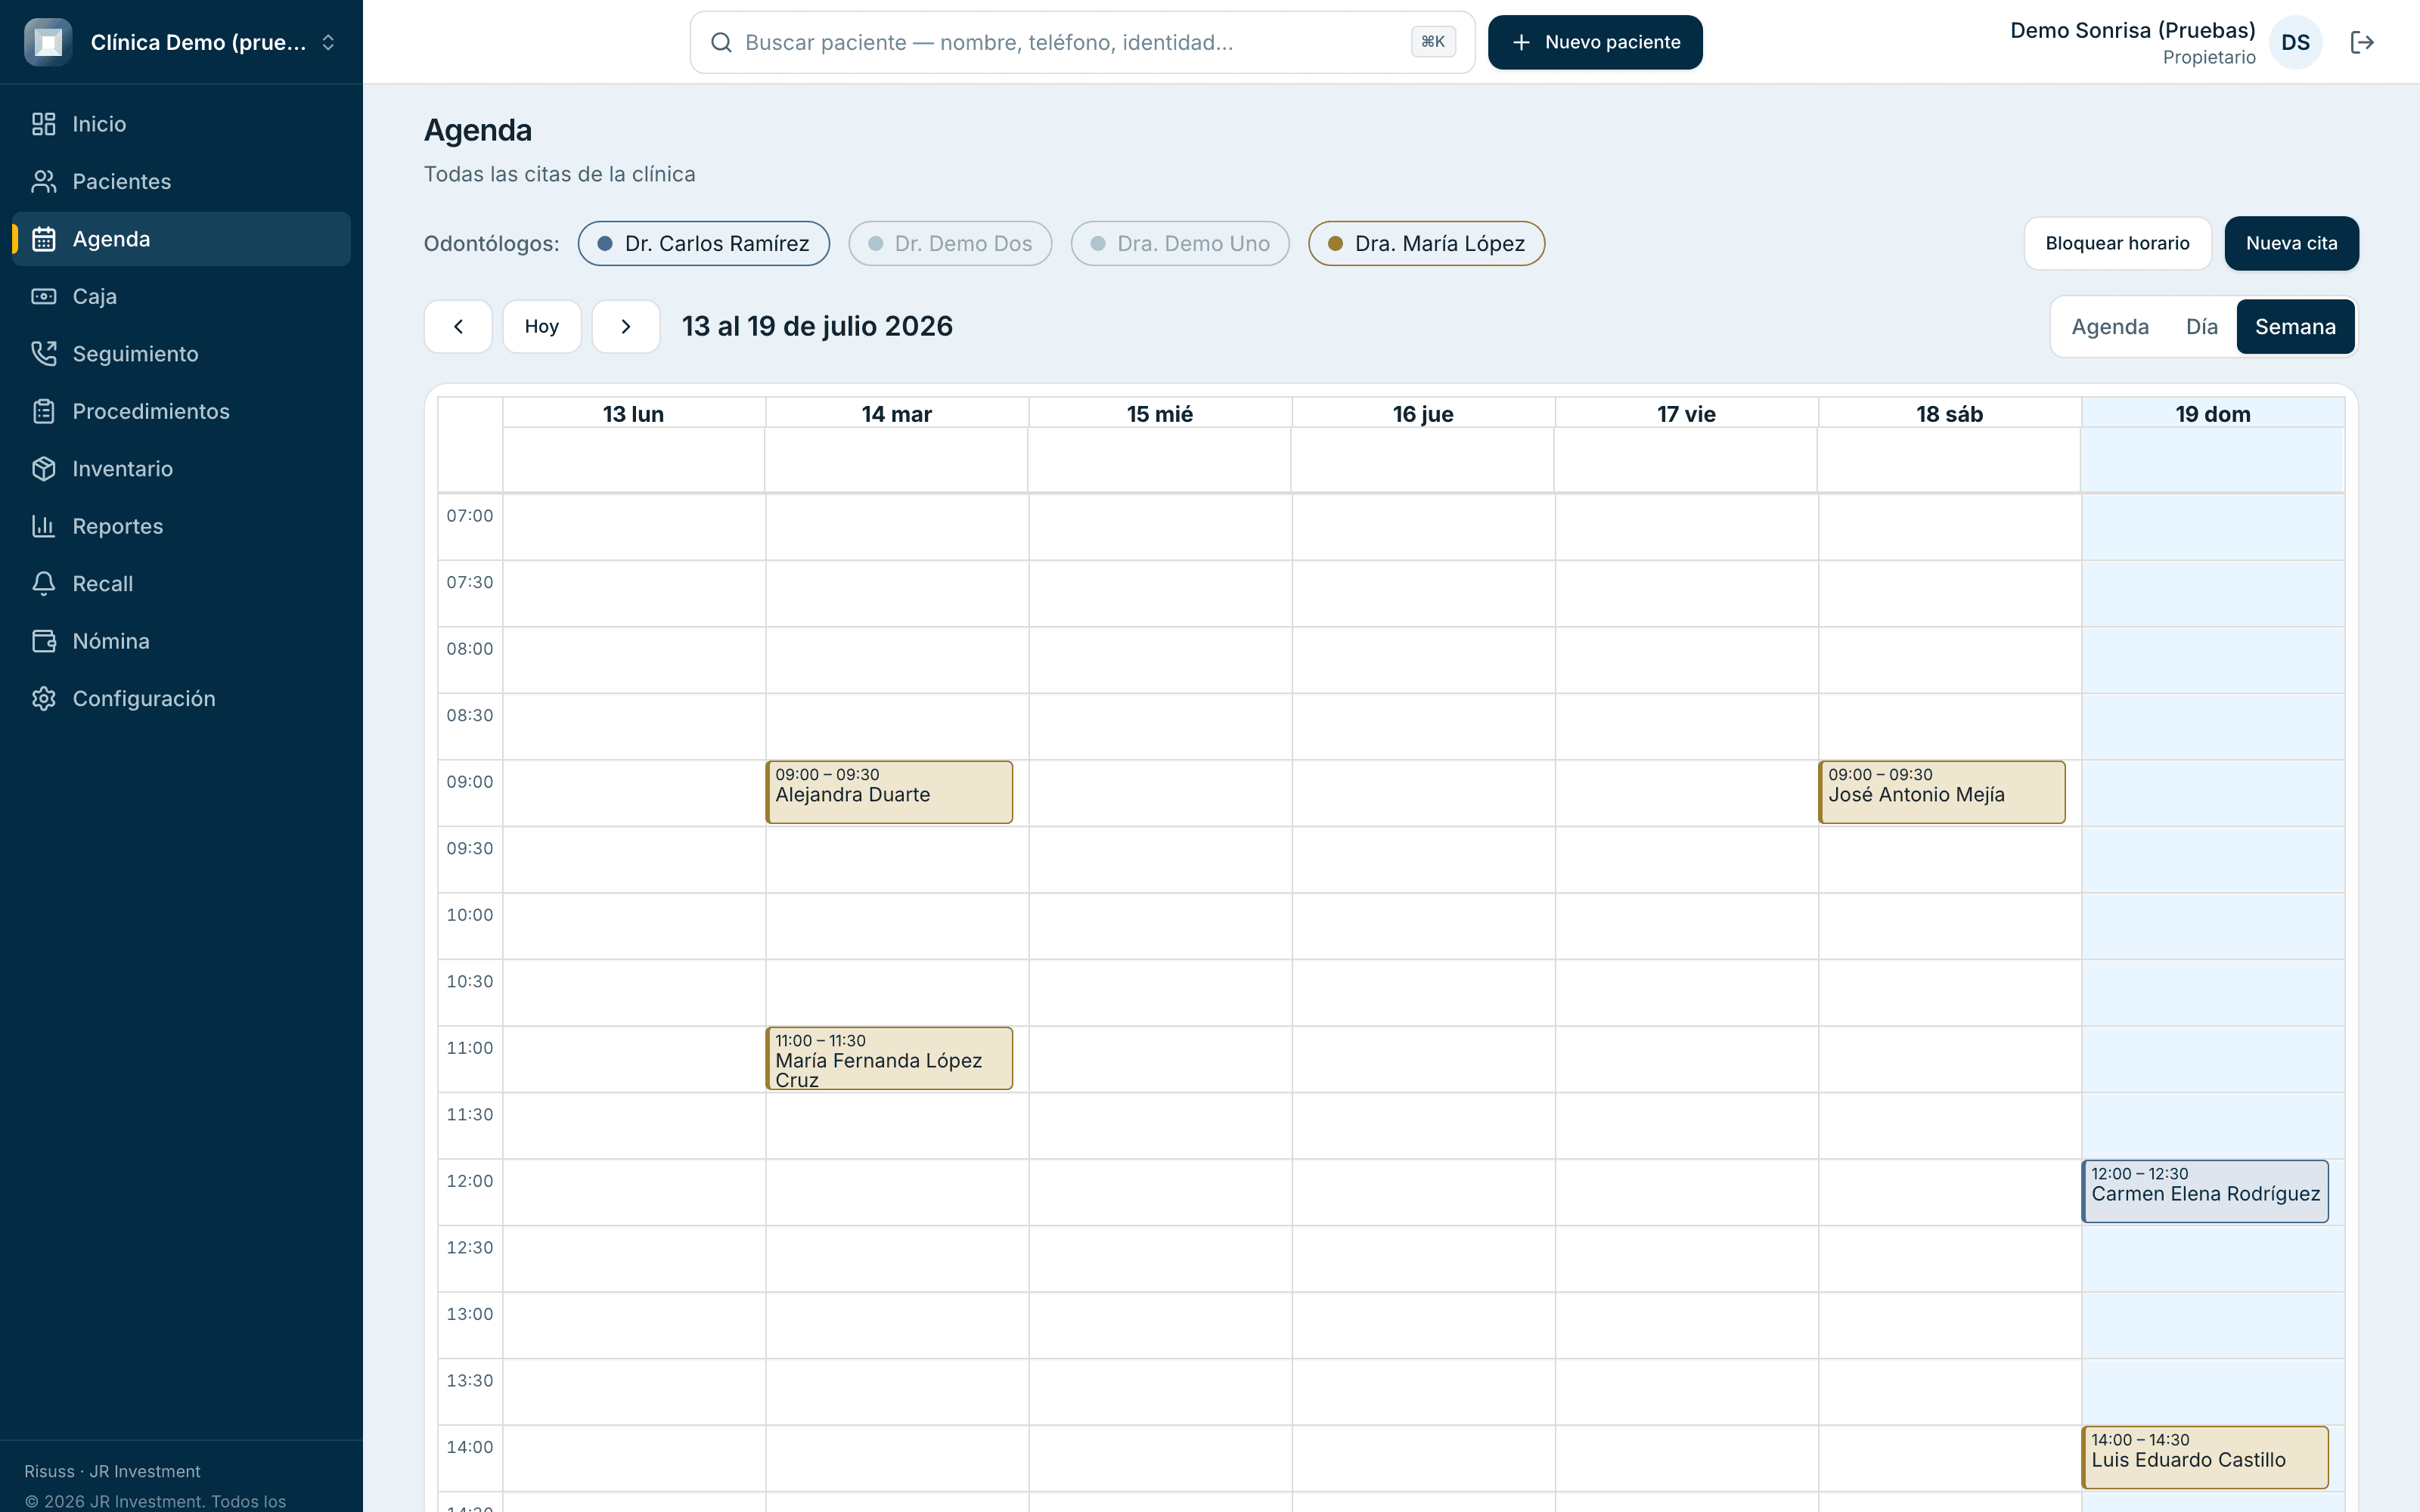This screenshot has width=2420, height=1512.
Task: Open María Fernanda López Cruz appointment
Action: tap(889, 1058)
